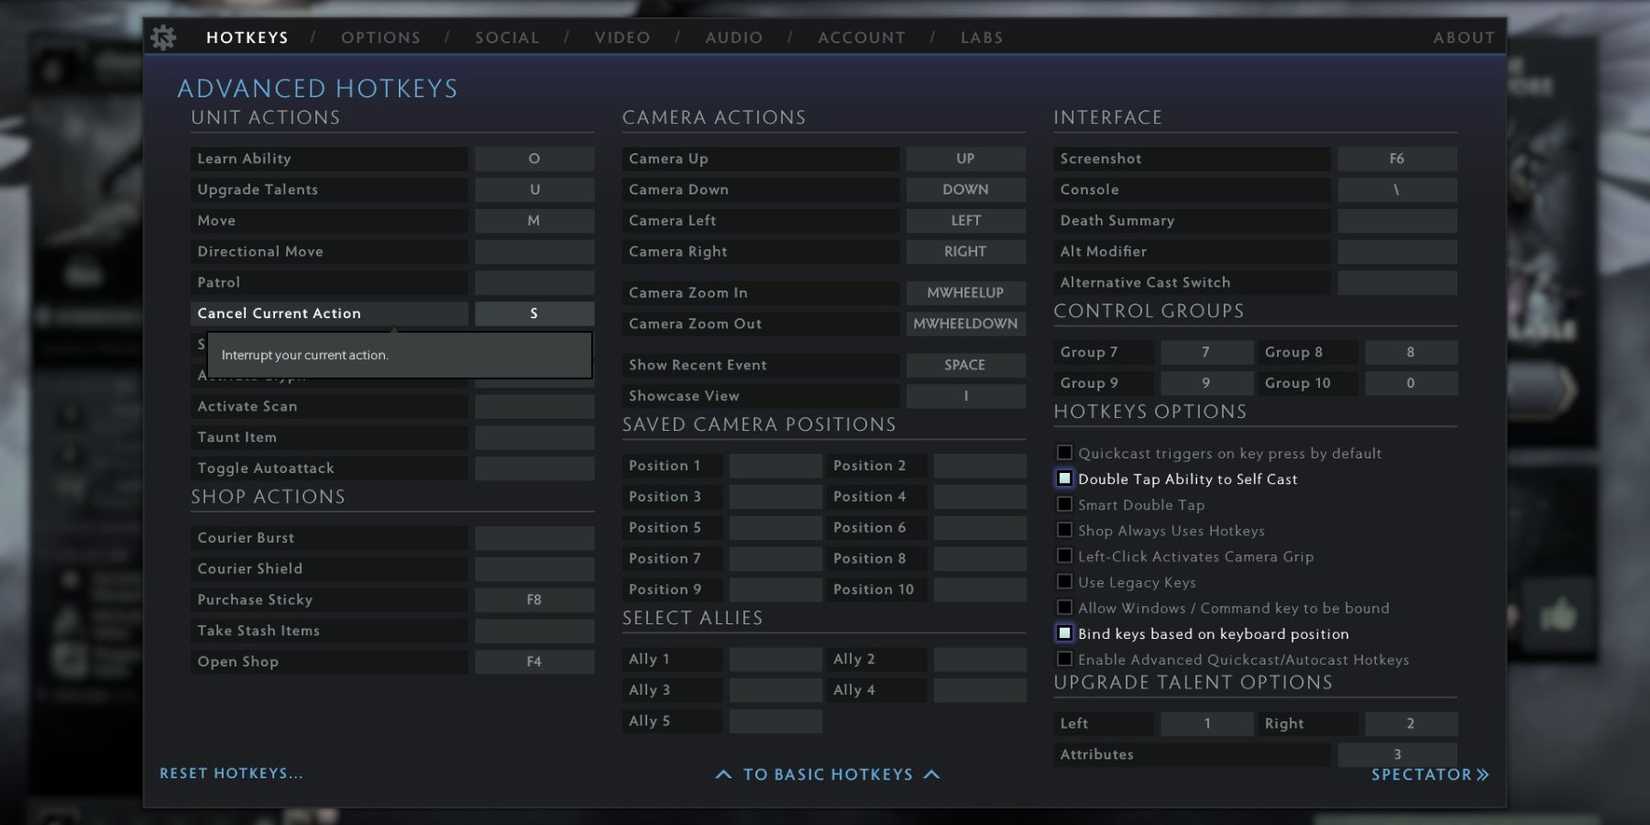
Task: Assign a key to Alt Modifier
Action: [1397, 251]
